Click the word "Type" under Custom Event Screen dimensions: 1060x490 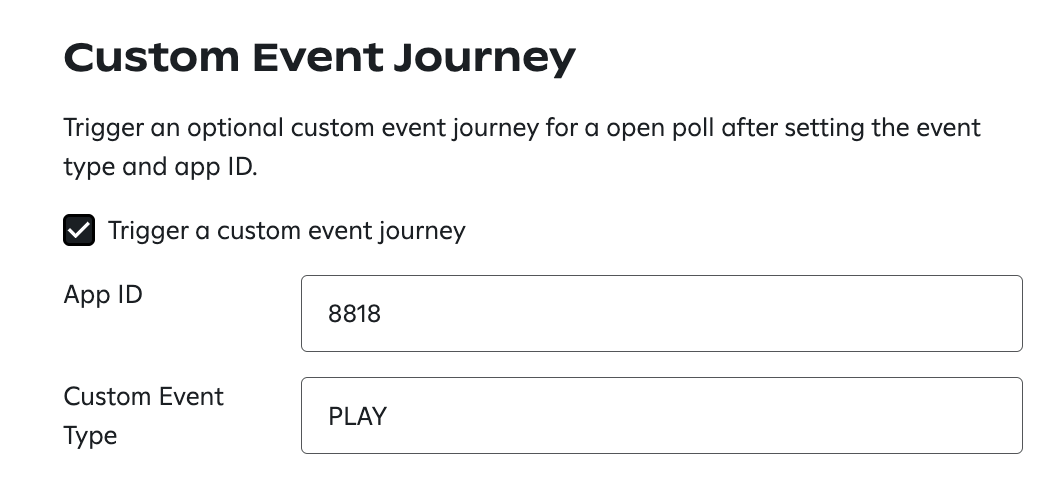click(90, 436)
